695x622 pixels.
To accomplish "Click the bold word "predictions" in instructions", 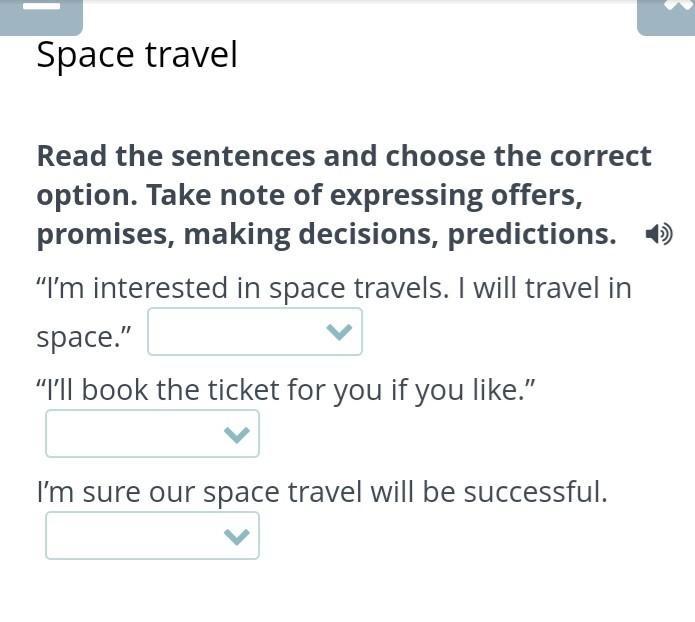I will (x=532, y=235).
